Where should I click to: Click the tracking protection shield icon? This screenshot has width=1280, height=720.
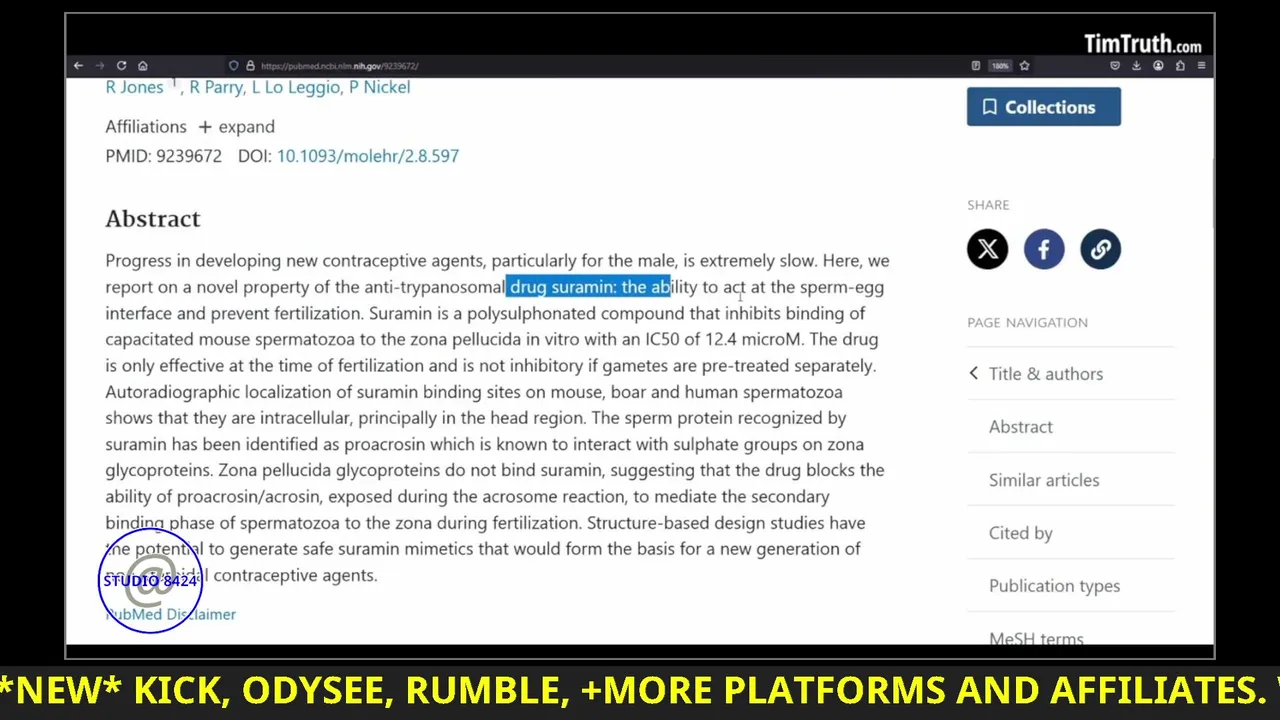[x=234, y=66]
